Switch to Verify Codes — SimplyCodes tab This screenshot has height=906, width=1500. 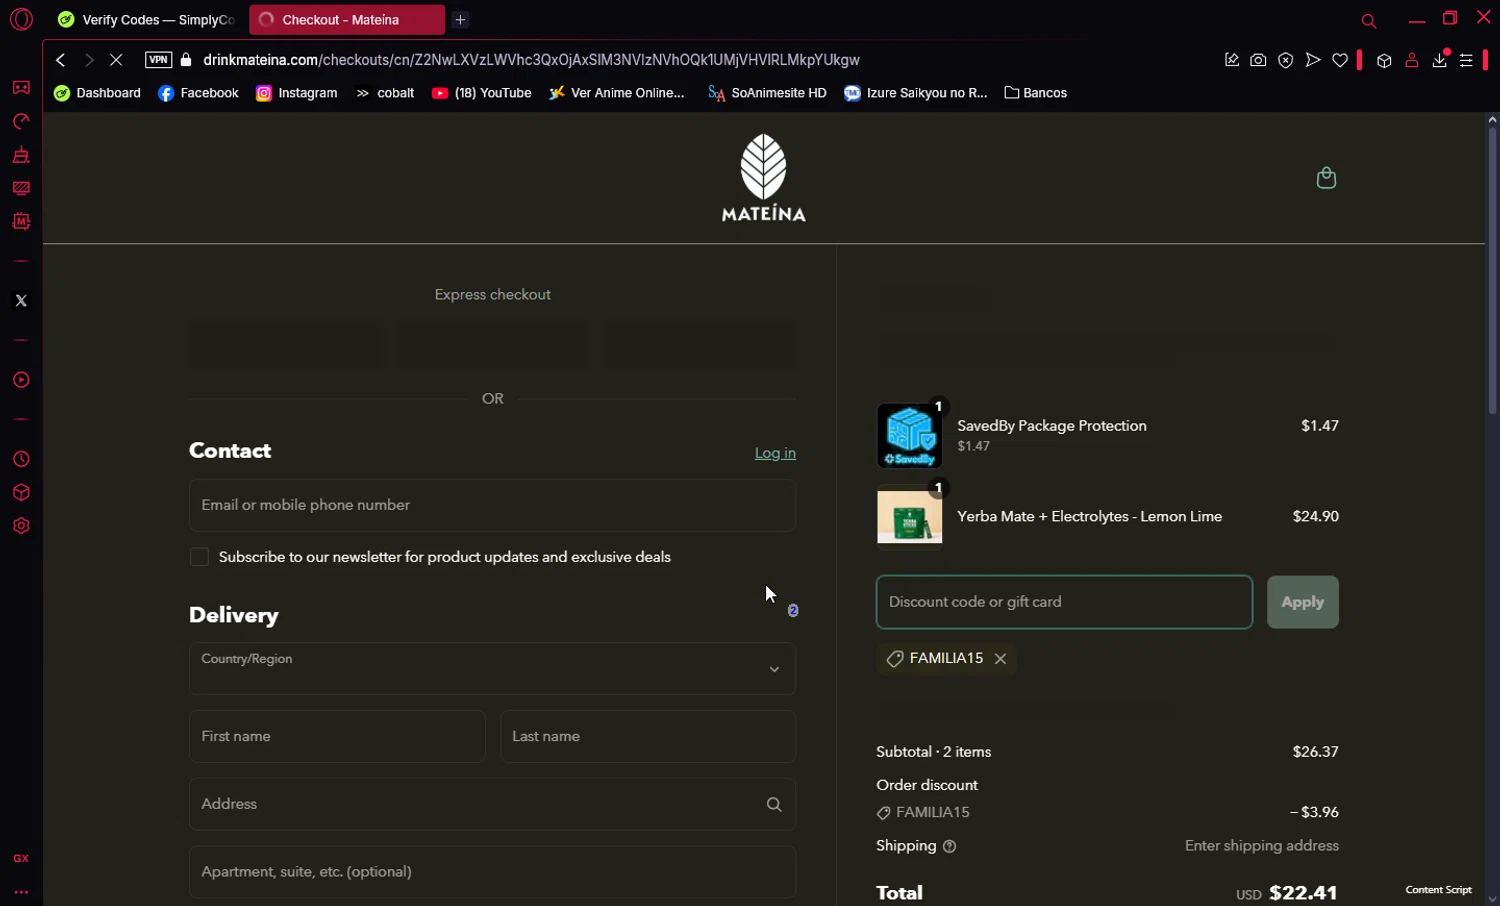146,20
